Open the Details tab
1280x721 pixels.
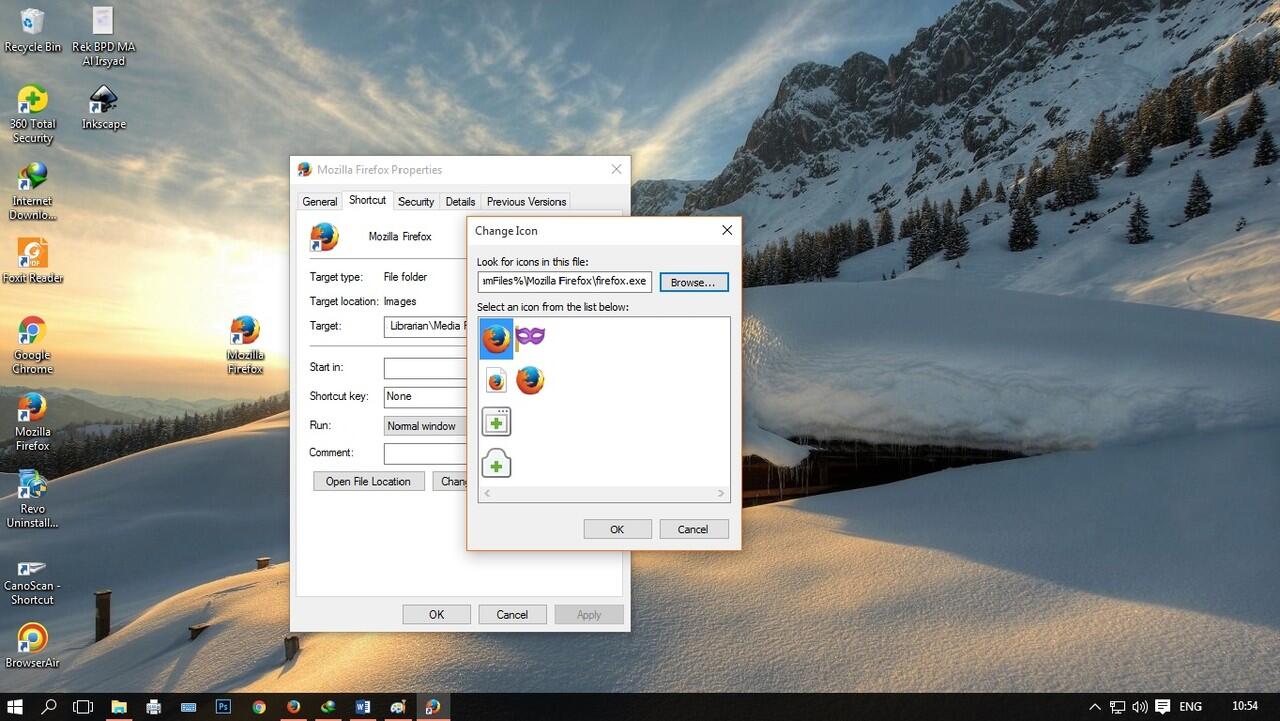(460, 202)
